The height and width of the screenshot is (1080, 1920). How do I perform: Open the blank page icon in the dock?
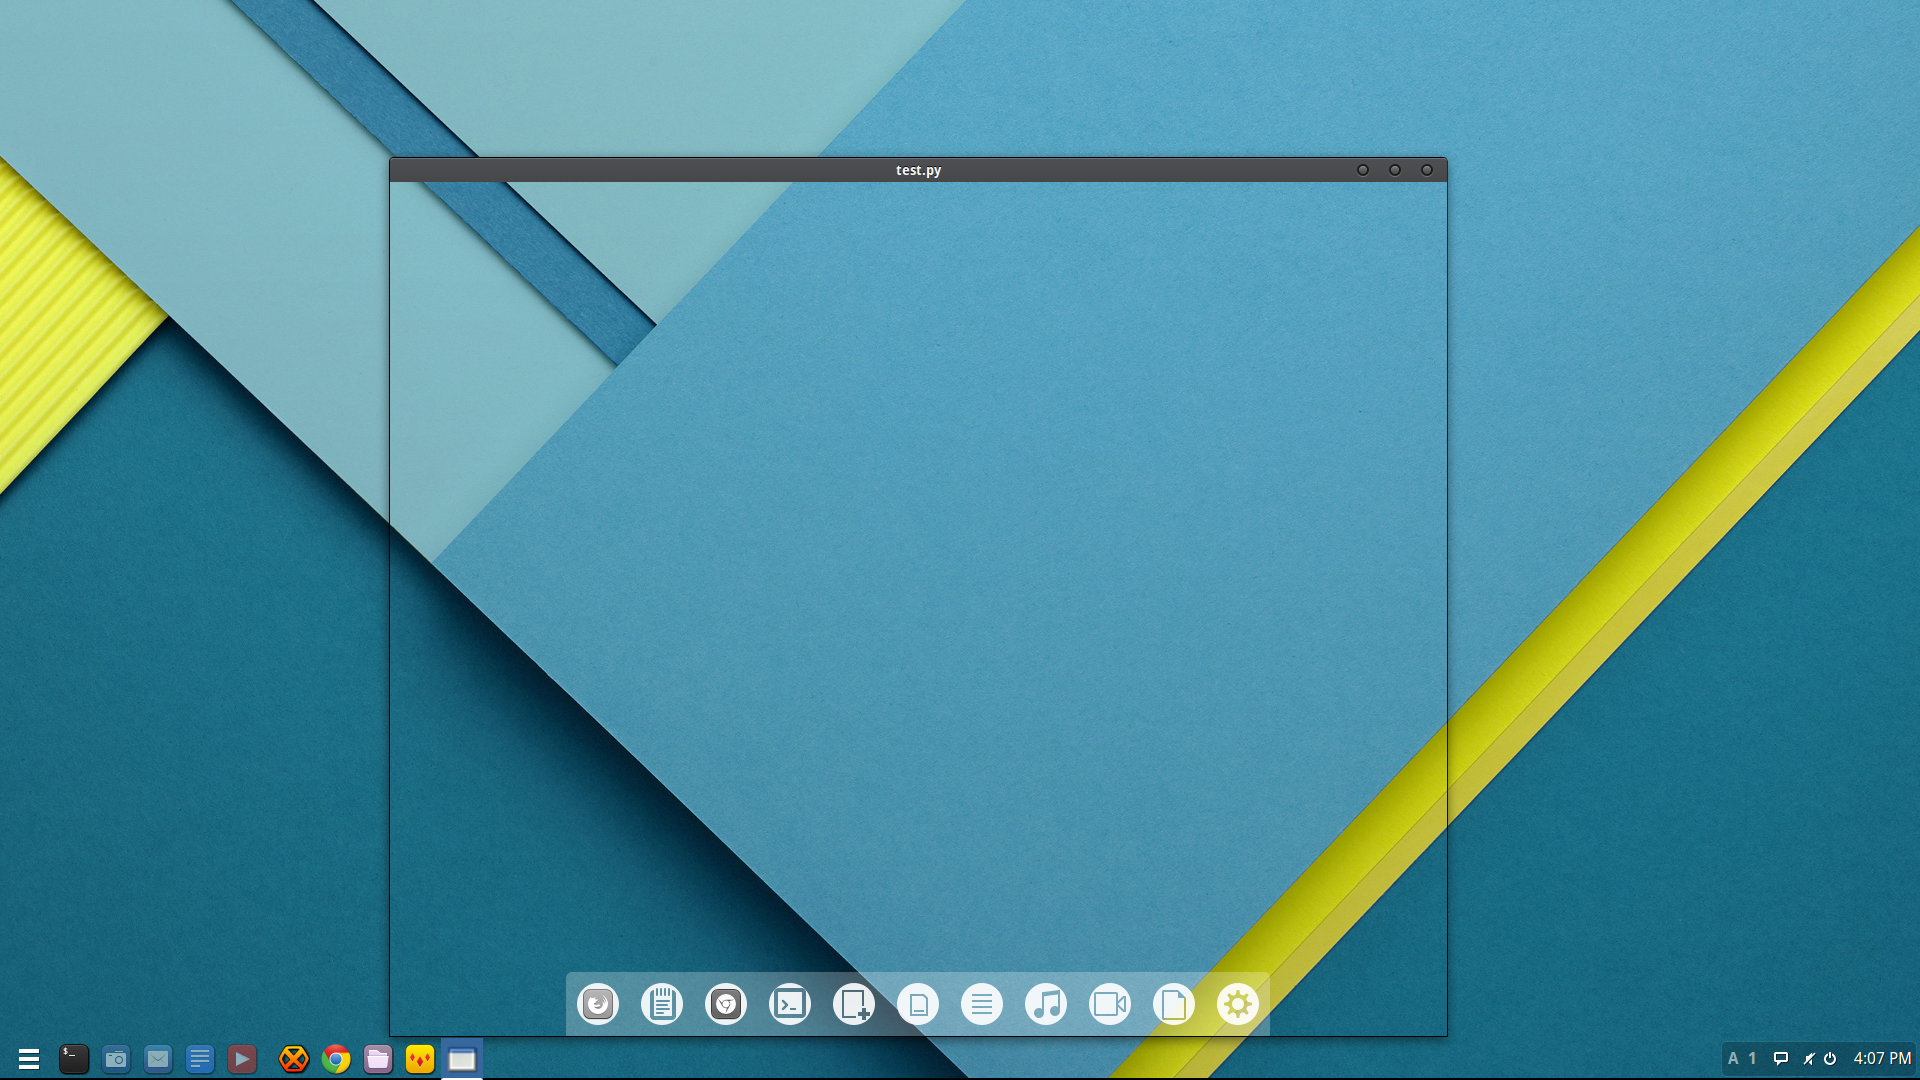click(x=1174, y=1004)
